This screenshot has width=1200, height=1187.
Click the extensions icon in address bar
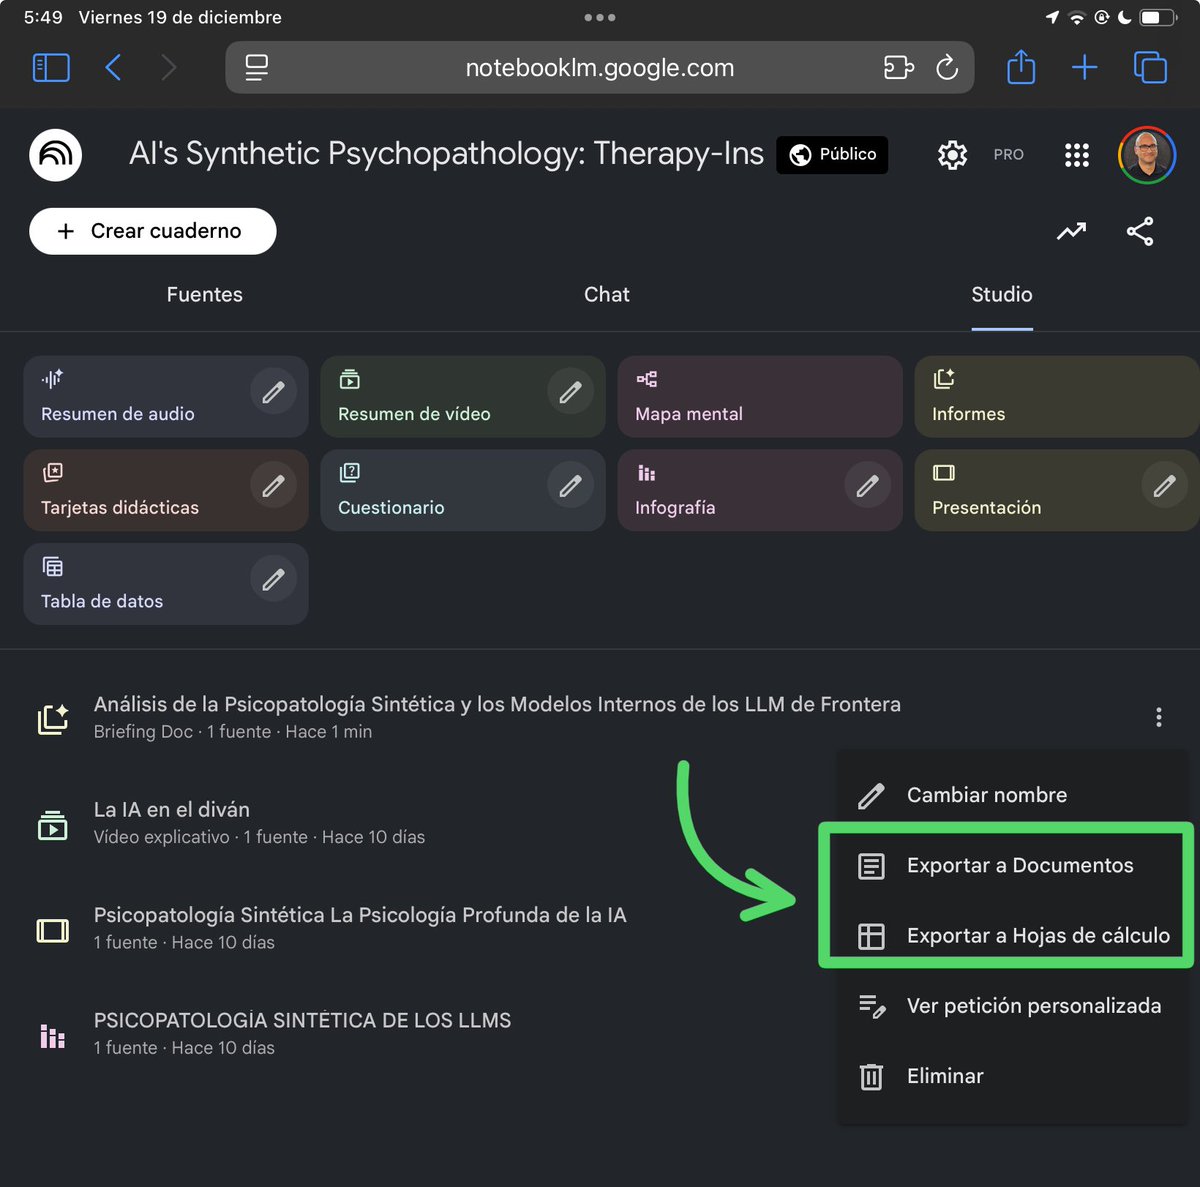pos(898,68)
